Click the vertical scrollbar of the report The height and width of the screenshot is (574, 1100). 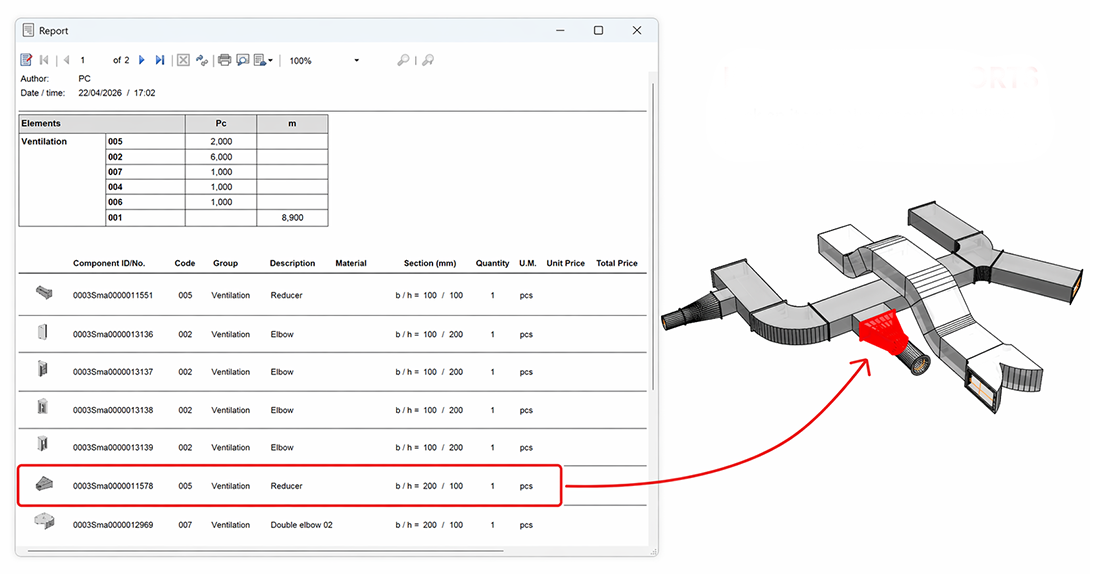click(654, 235)
